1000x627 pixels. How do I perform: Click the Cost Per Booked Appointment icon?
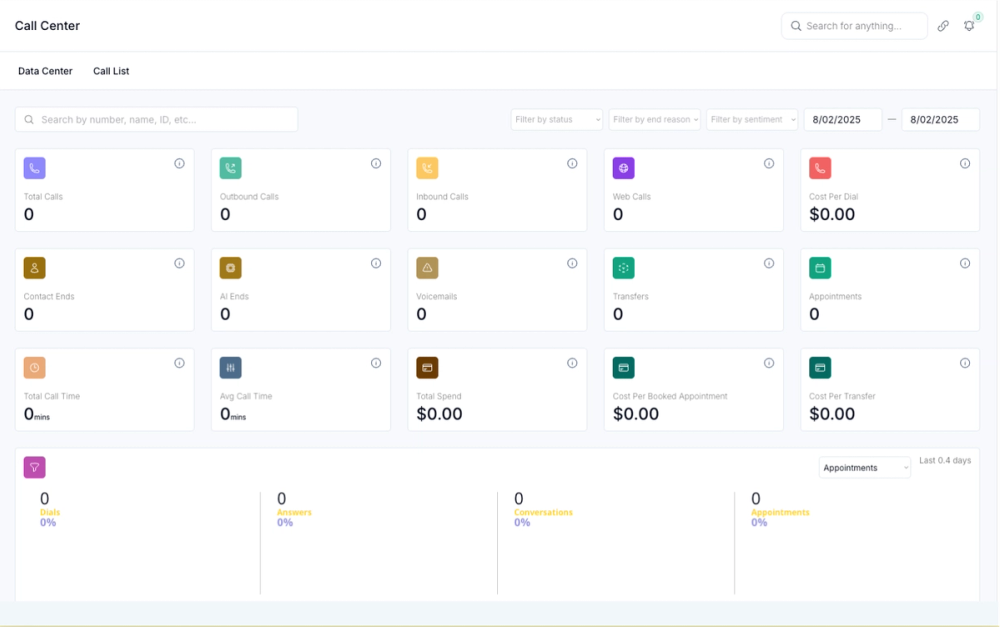pos(624,367)
